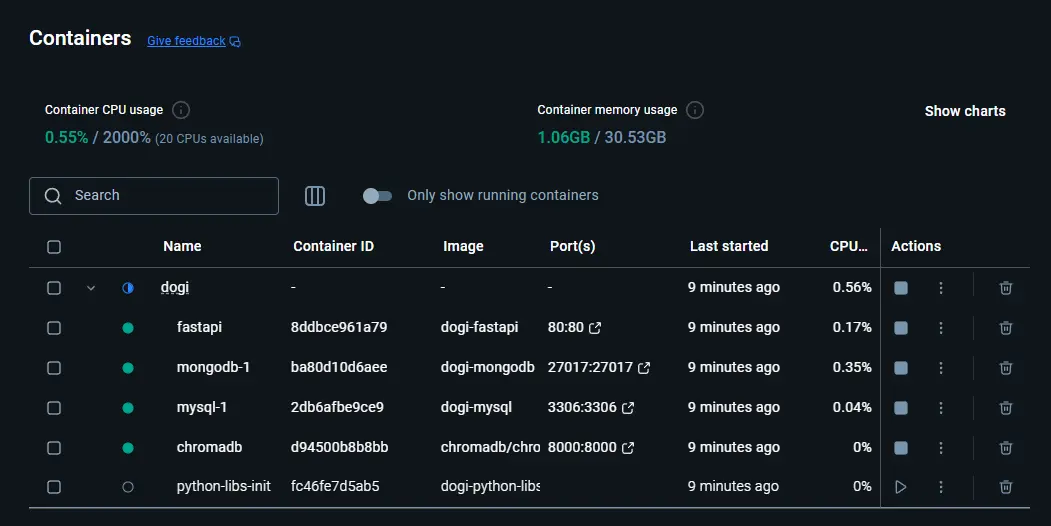This screenshot has height=526, width=1051.
Task: Click container ID d94500b8b8bb
Action: tap(339, 447)
